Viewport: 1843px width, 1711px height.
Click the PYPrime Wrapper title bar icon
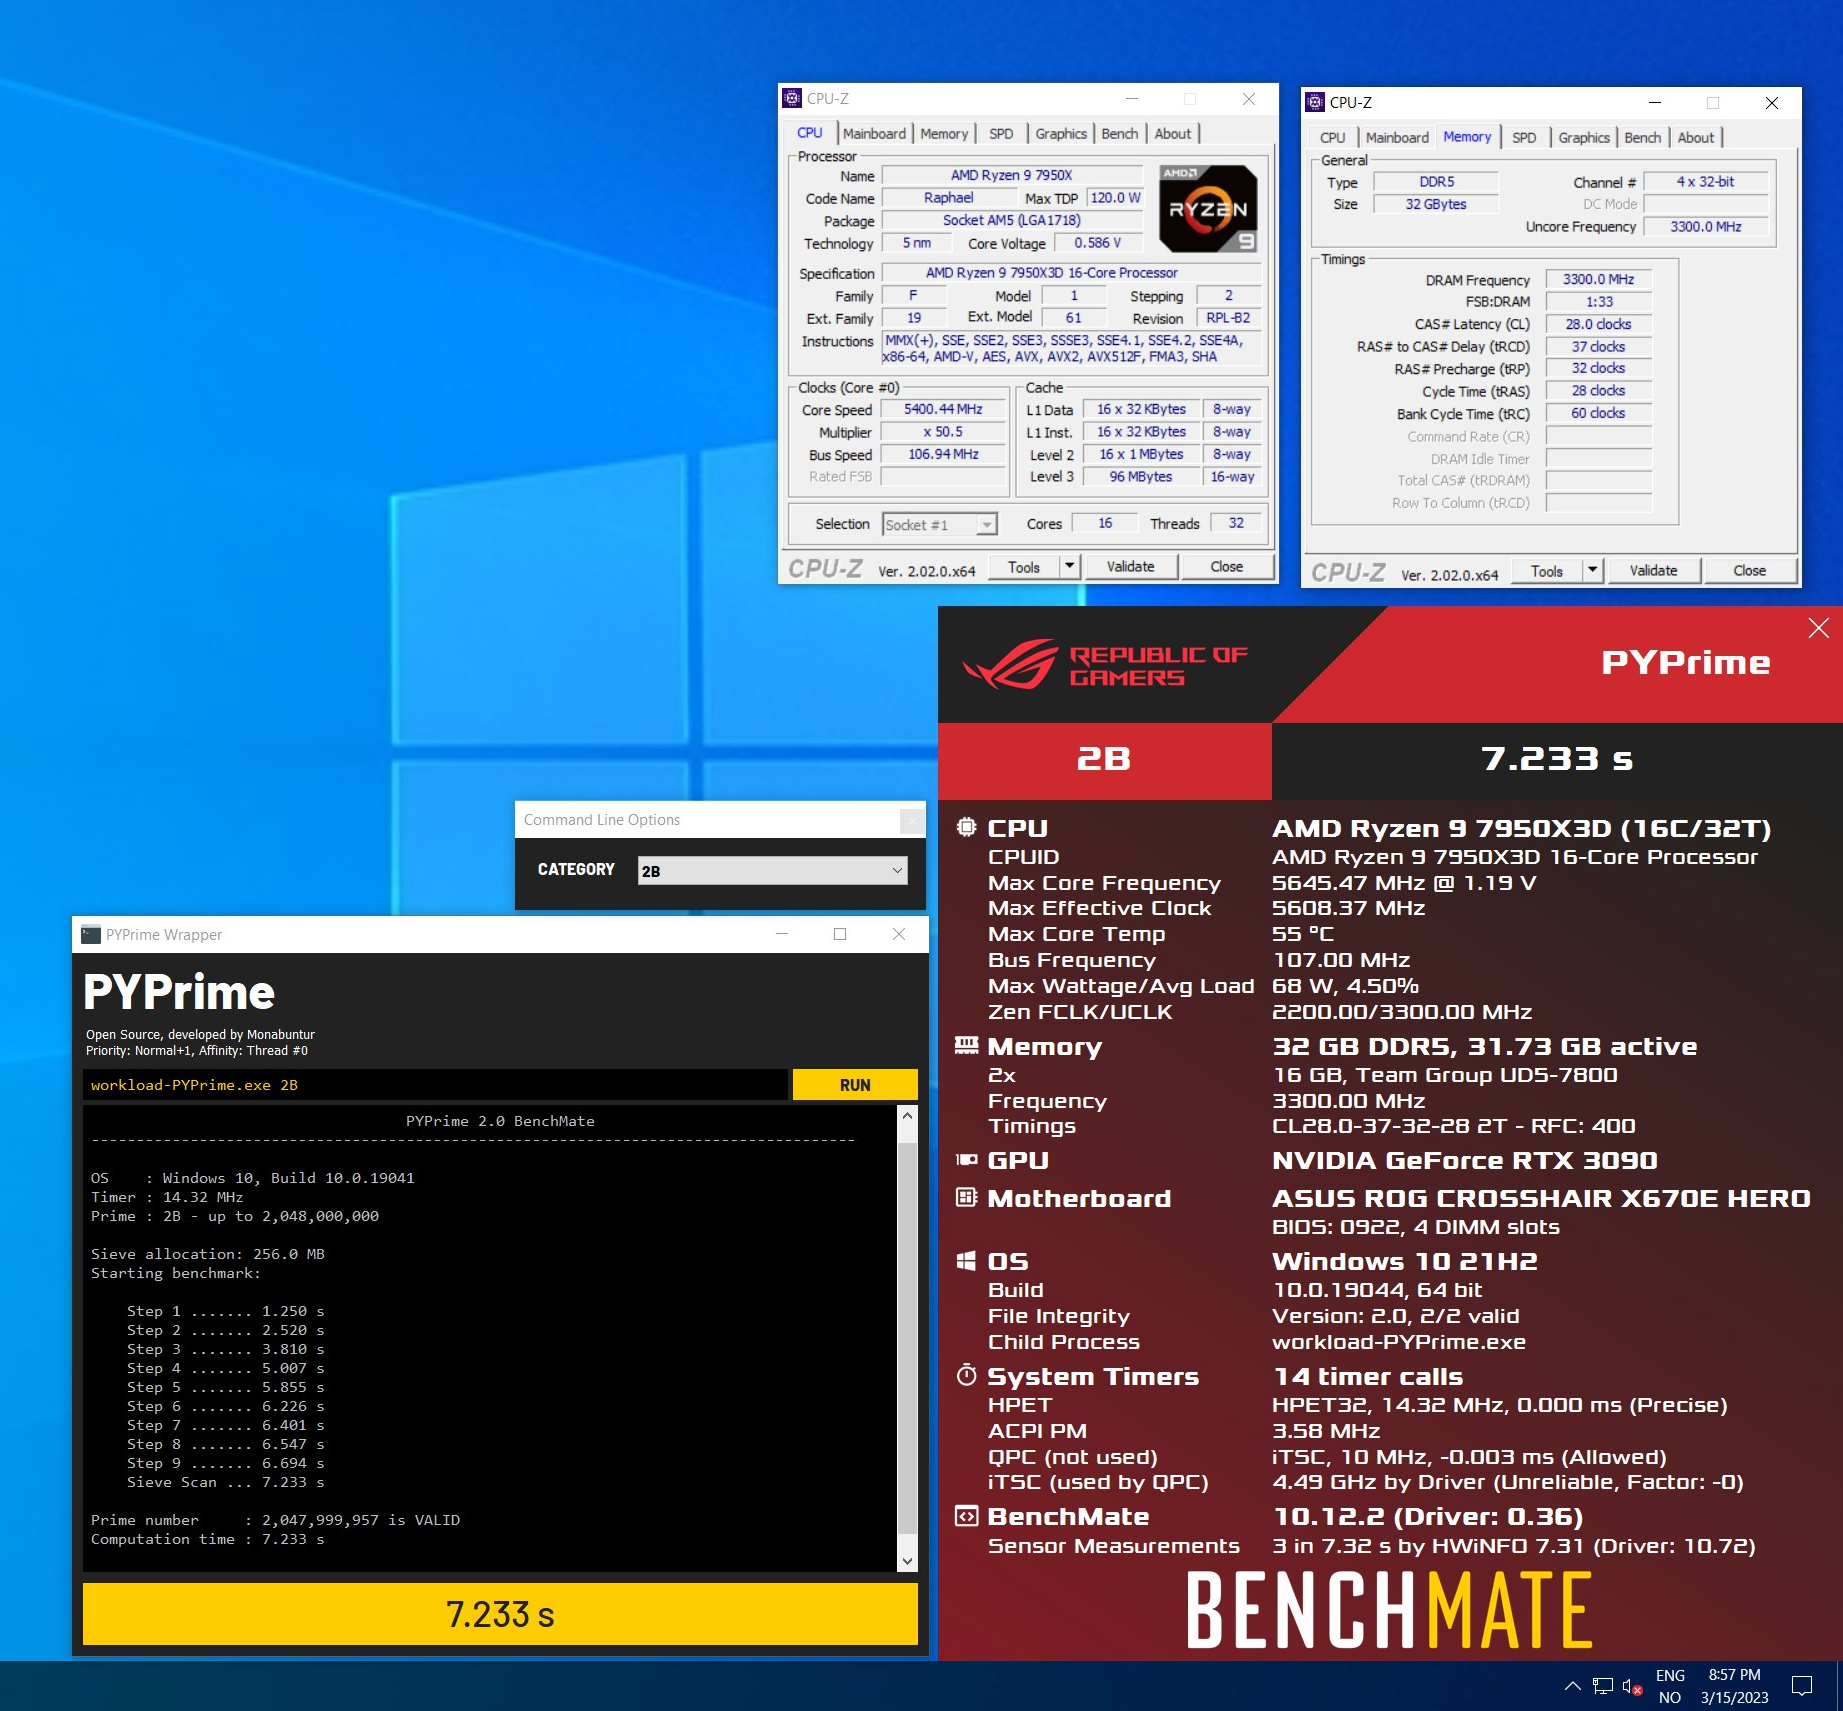[91, 934]
